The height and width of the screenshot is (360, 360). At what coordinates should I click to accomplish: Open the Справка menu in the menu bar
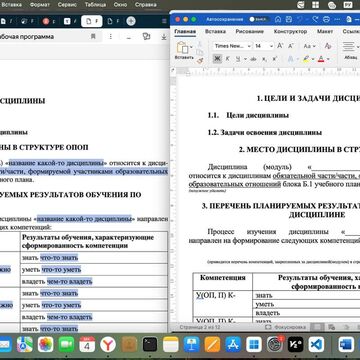click(x=146, y=5)
